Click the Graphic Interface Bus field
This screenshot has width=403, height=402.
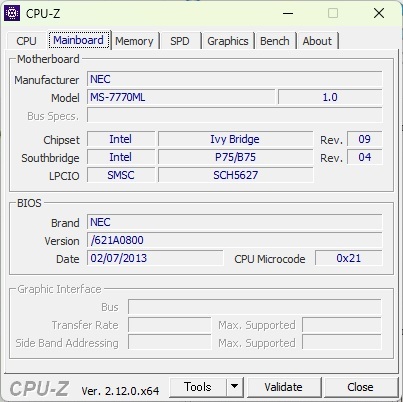[255, 307]
